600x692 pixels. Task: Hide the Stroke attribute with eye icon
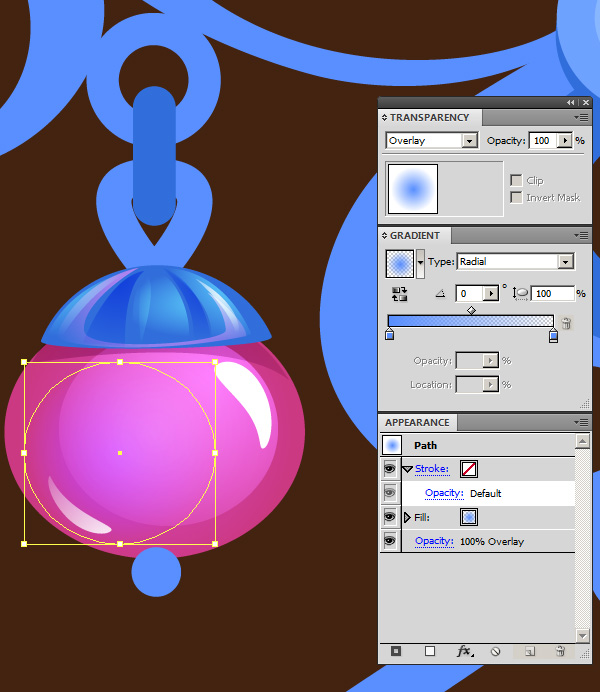(x=389, y=468)
